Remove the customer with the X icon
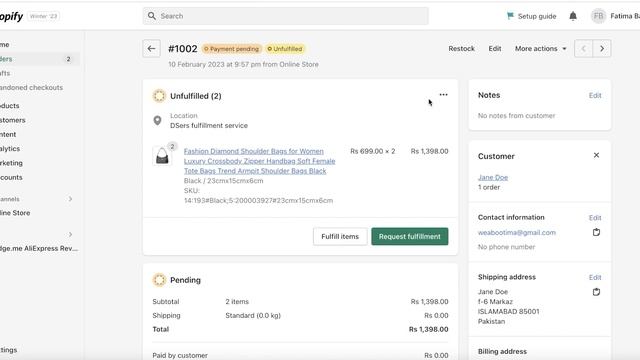 coord(596,155)
